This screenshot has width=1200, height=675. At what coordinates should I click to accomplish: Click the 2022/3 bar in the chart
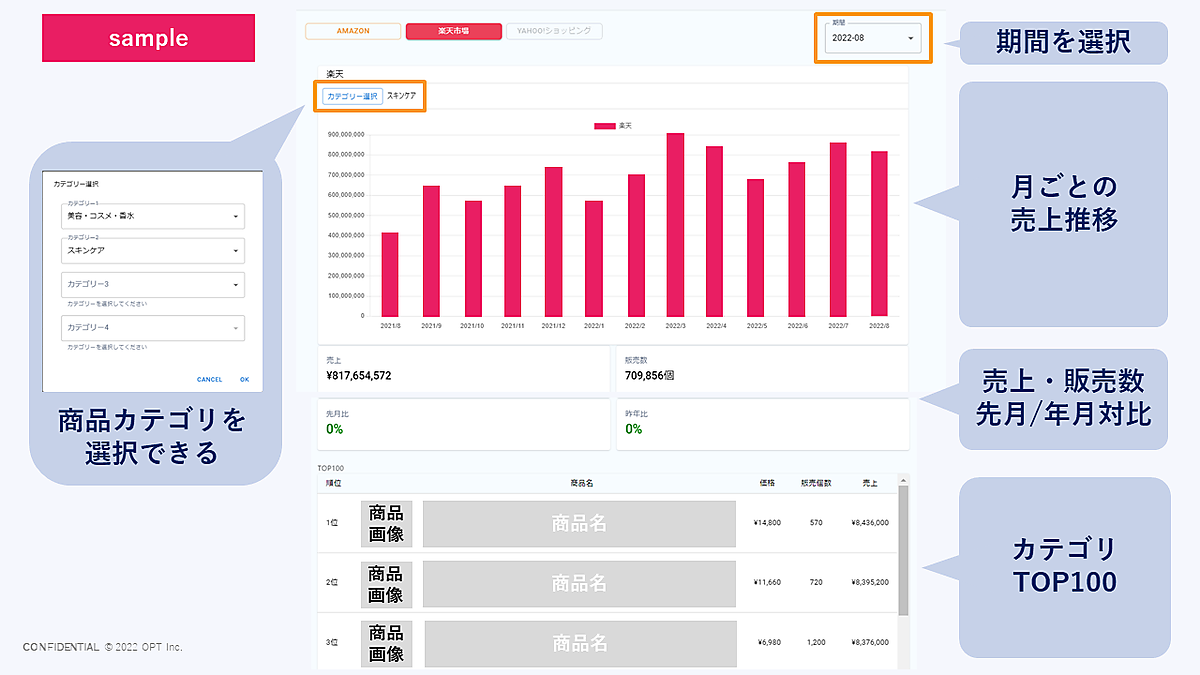[x=675, y=225]
